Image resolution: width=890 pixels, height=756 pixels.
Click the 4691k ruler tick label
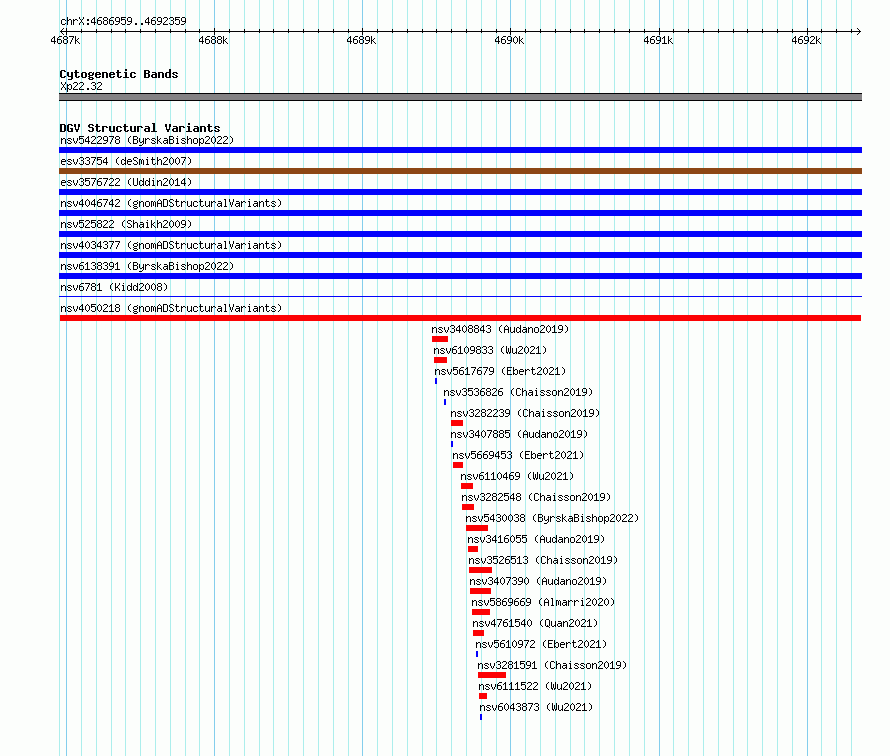click(x=658, y=40)
